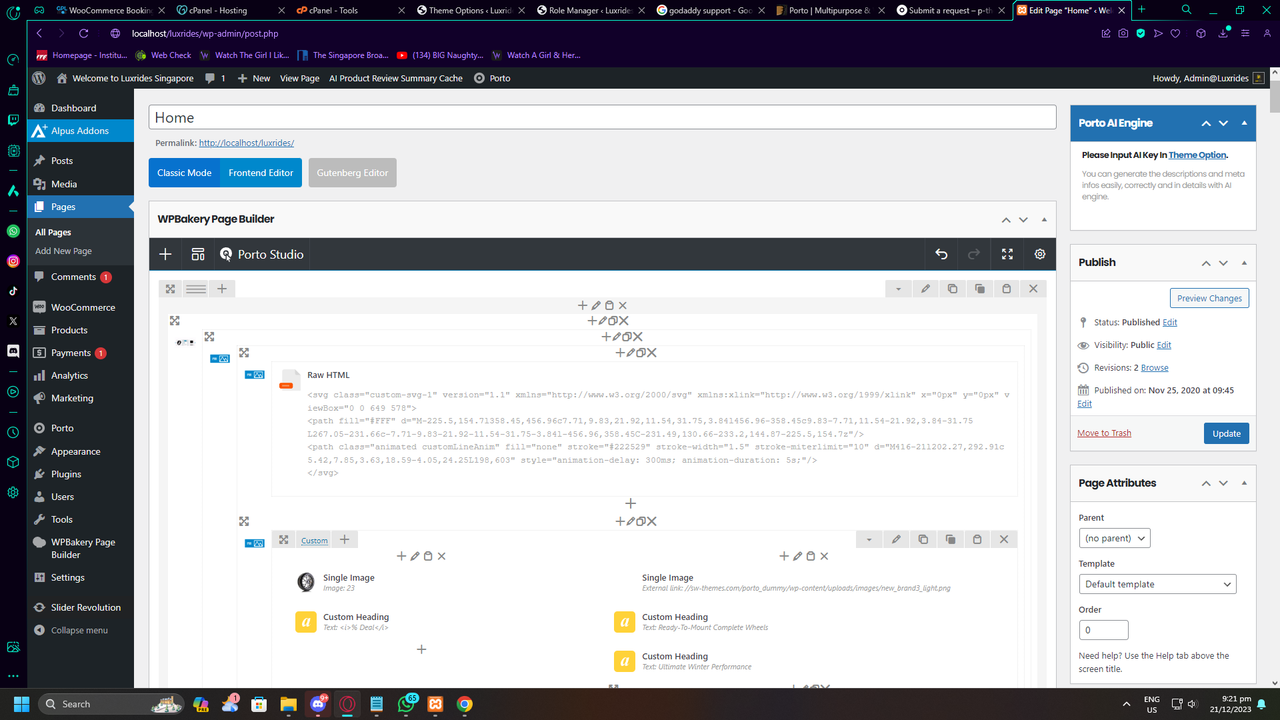Delete the Custom row
The image size is (1280, 720).
[1004, 539]
